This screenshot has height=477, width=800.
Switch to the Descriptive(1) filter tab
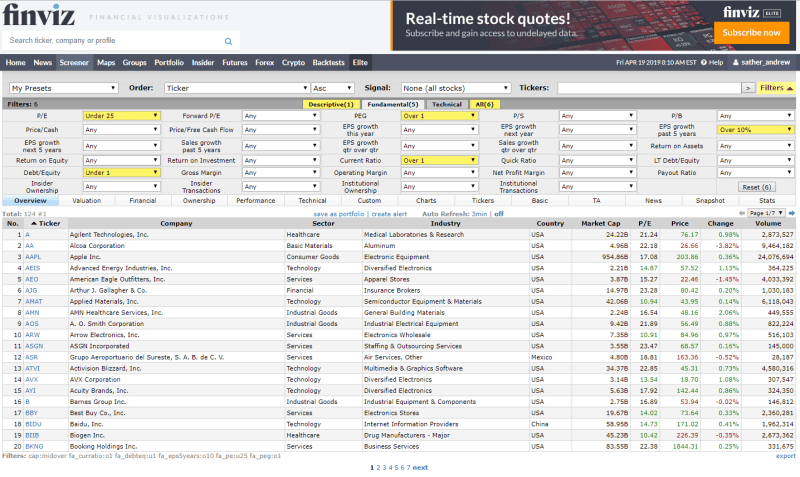pyautogui.click(x=331, y=104)
